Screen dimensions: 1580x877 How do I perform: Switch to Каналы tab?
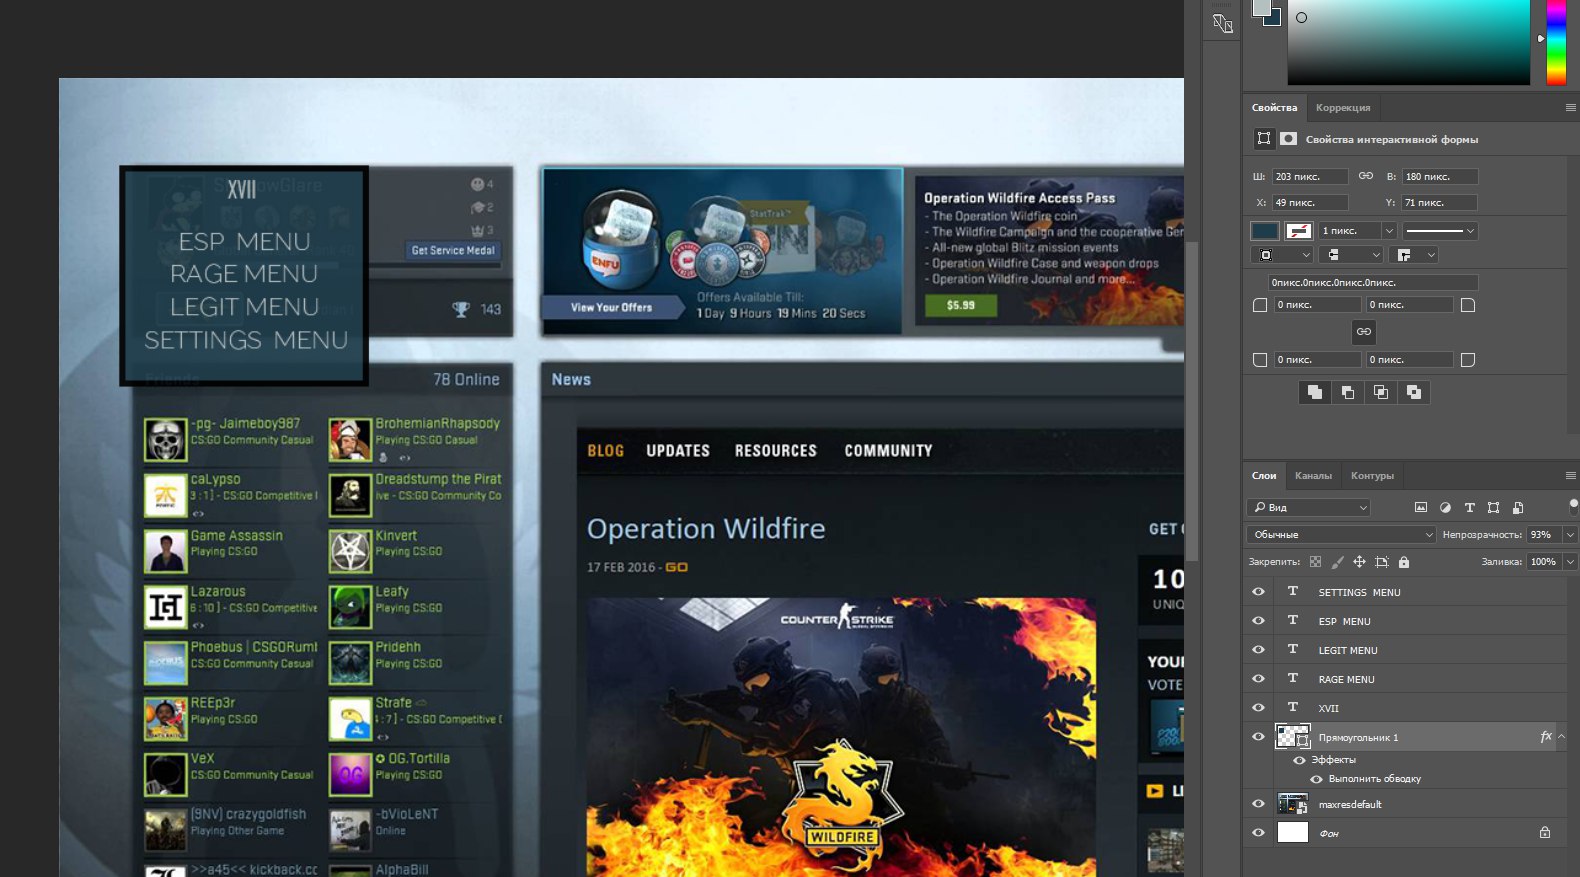pos(1313,475)
